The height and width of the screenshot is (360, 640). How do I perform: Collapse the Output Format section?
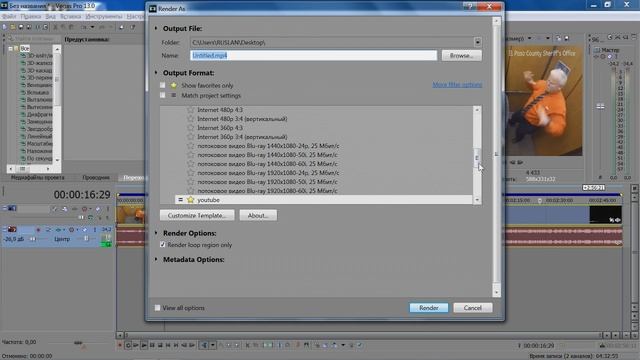coord(156,73)
